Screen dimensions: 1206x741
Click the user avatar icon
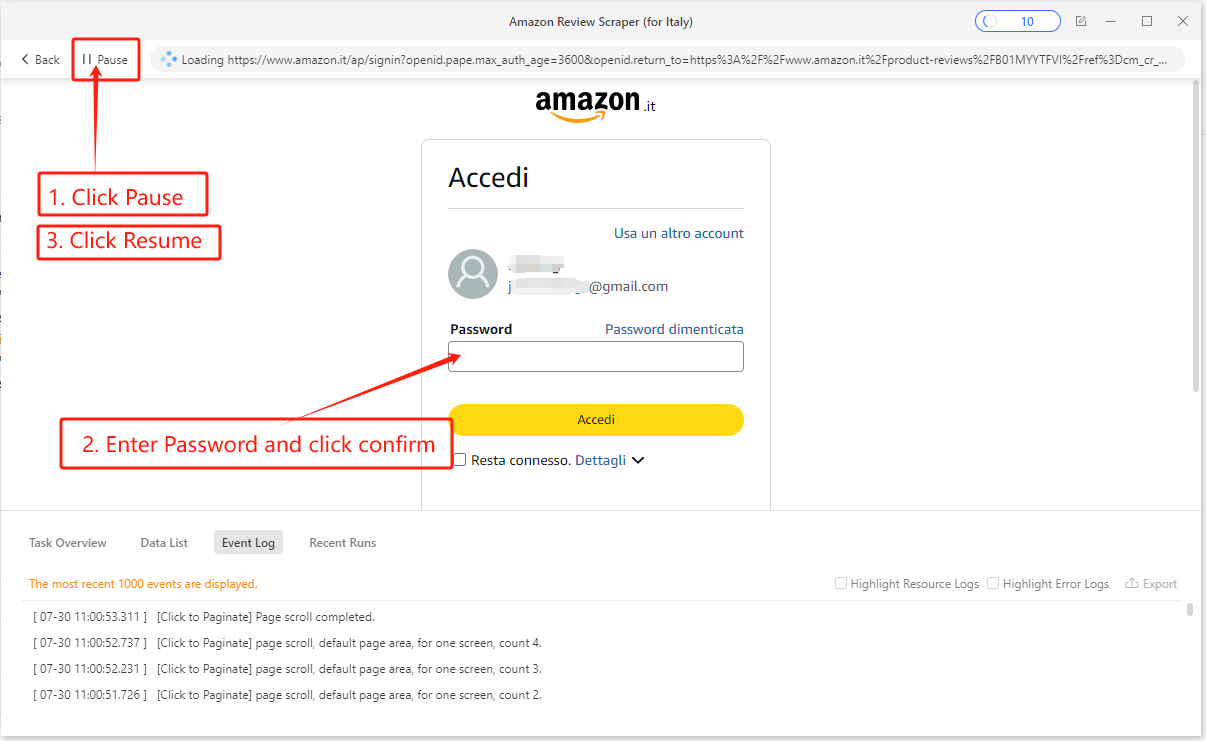coord(473,274)
